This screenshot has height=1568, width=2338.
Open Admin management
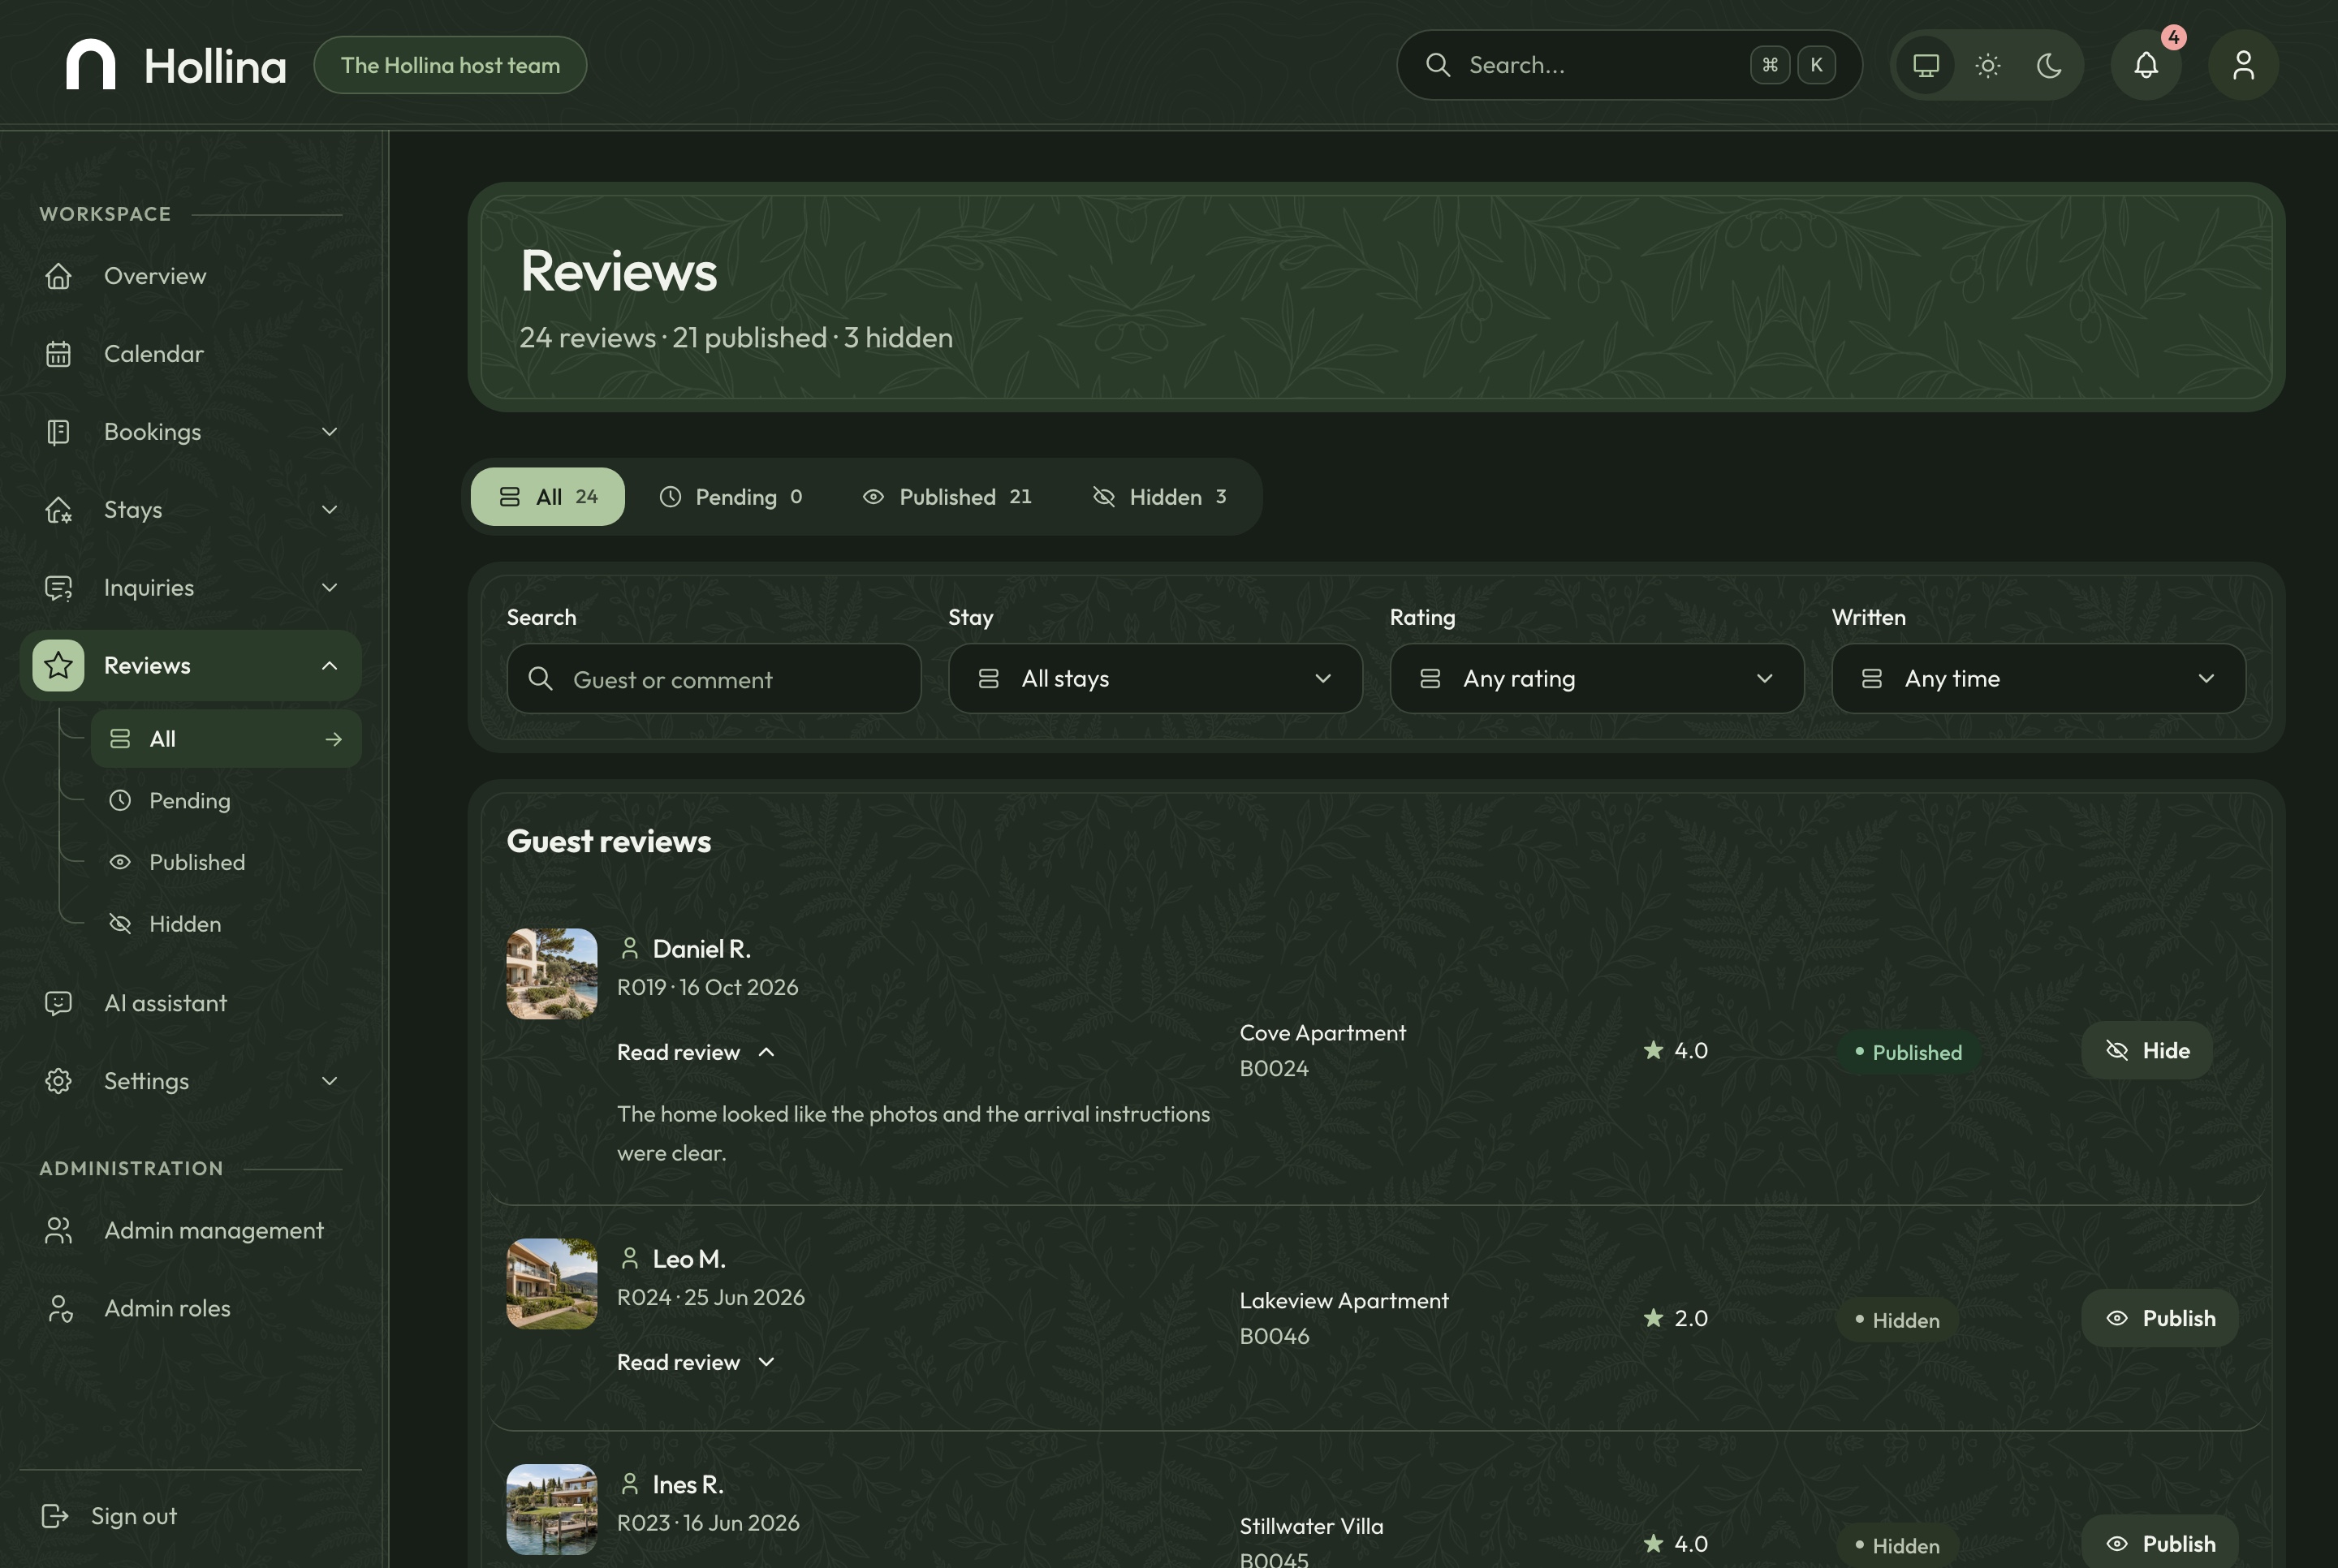[191, 1231]
